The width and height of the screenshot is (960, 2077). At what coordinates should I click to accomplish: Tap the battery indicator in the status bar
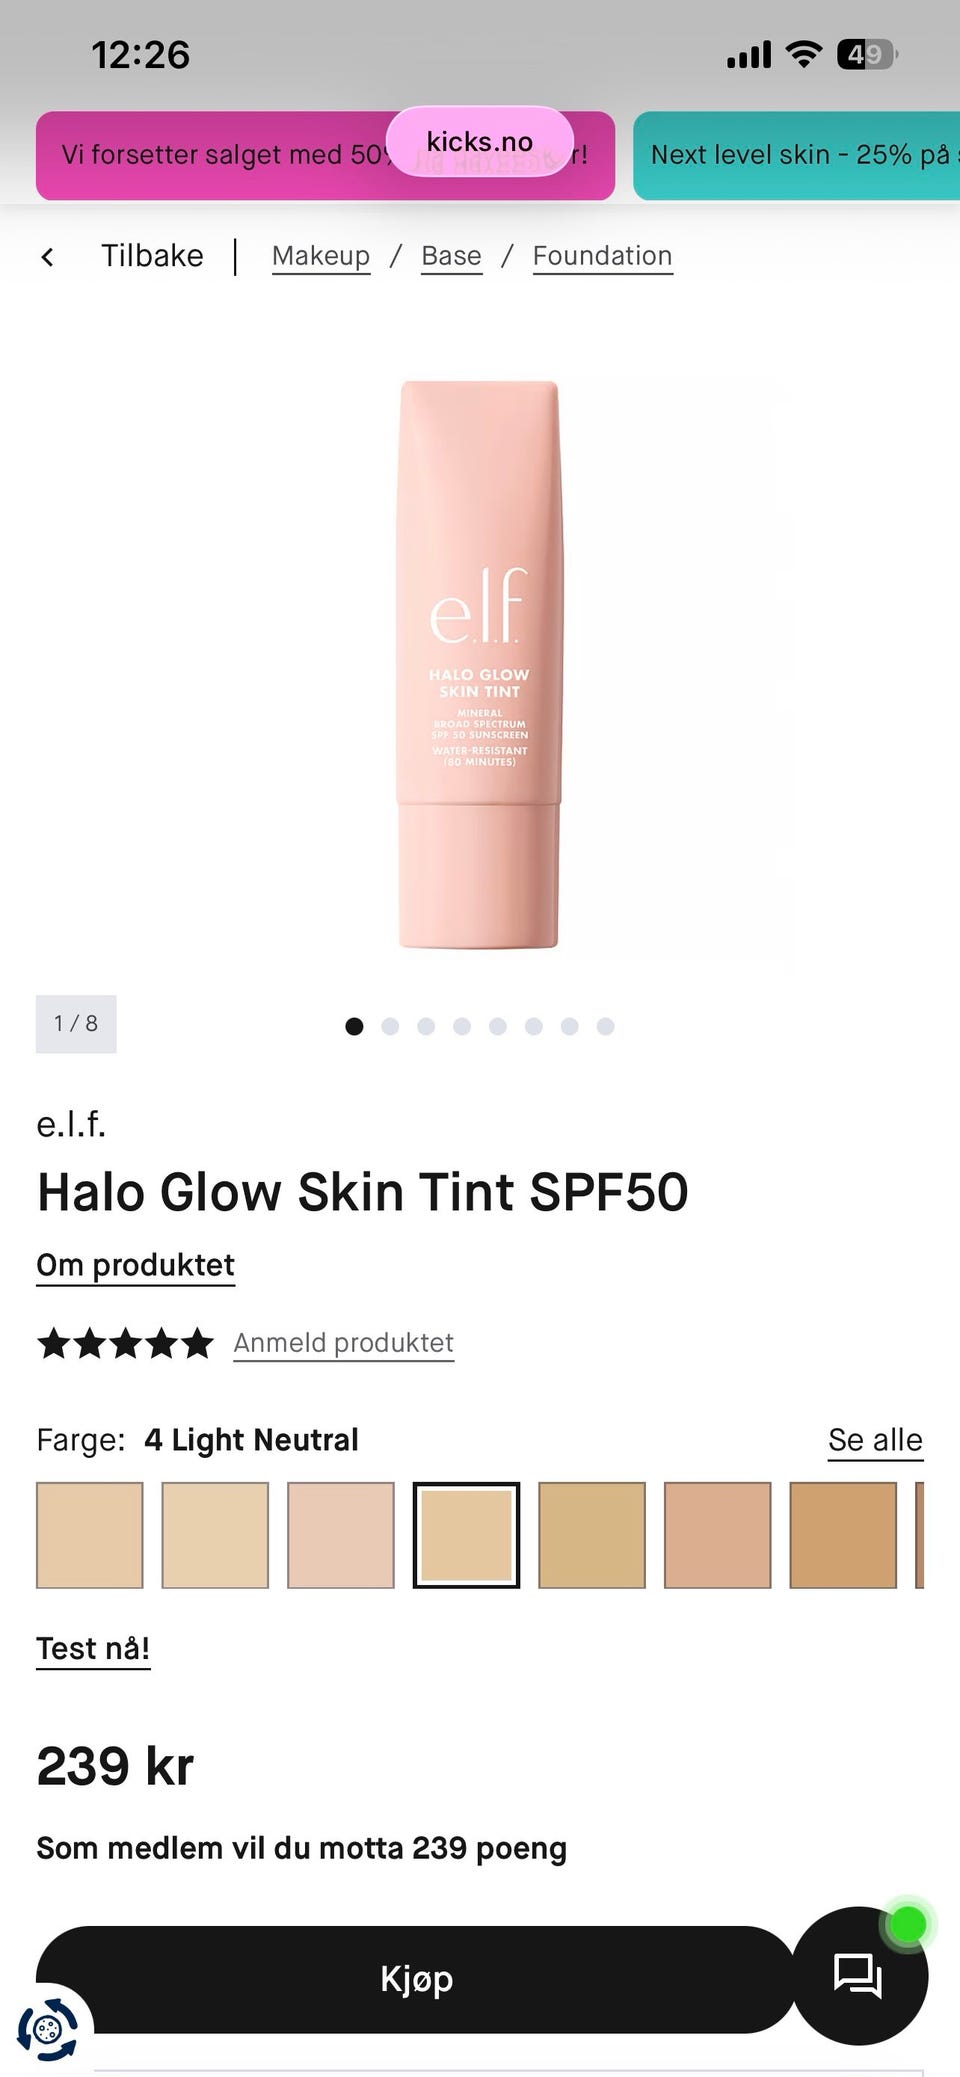point(867,55)
